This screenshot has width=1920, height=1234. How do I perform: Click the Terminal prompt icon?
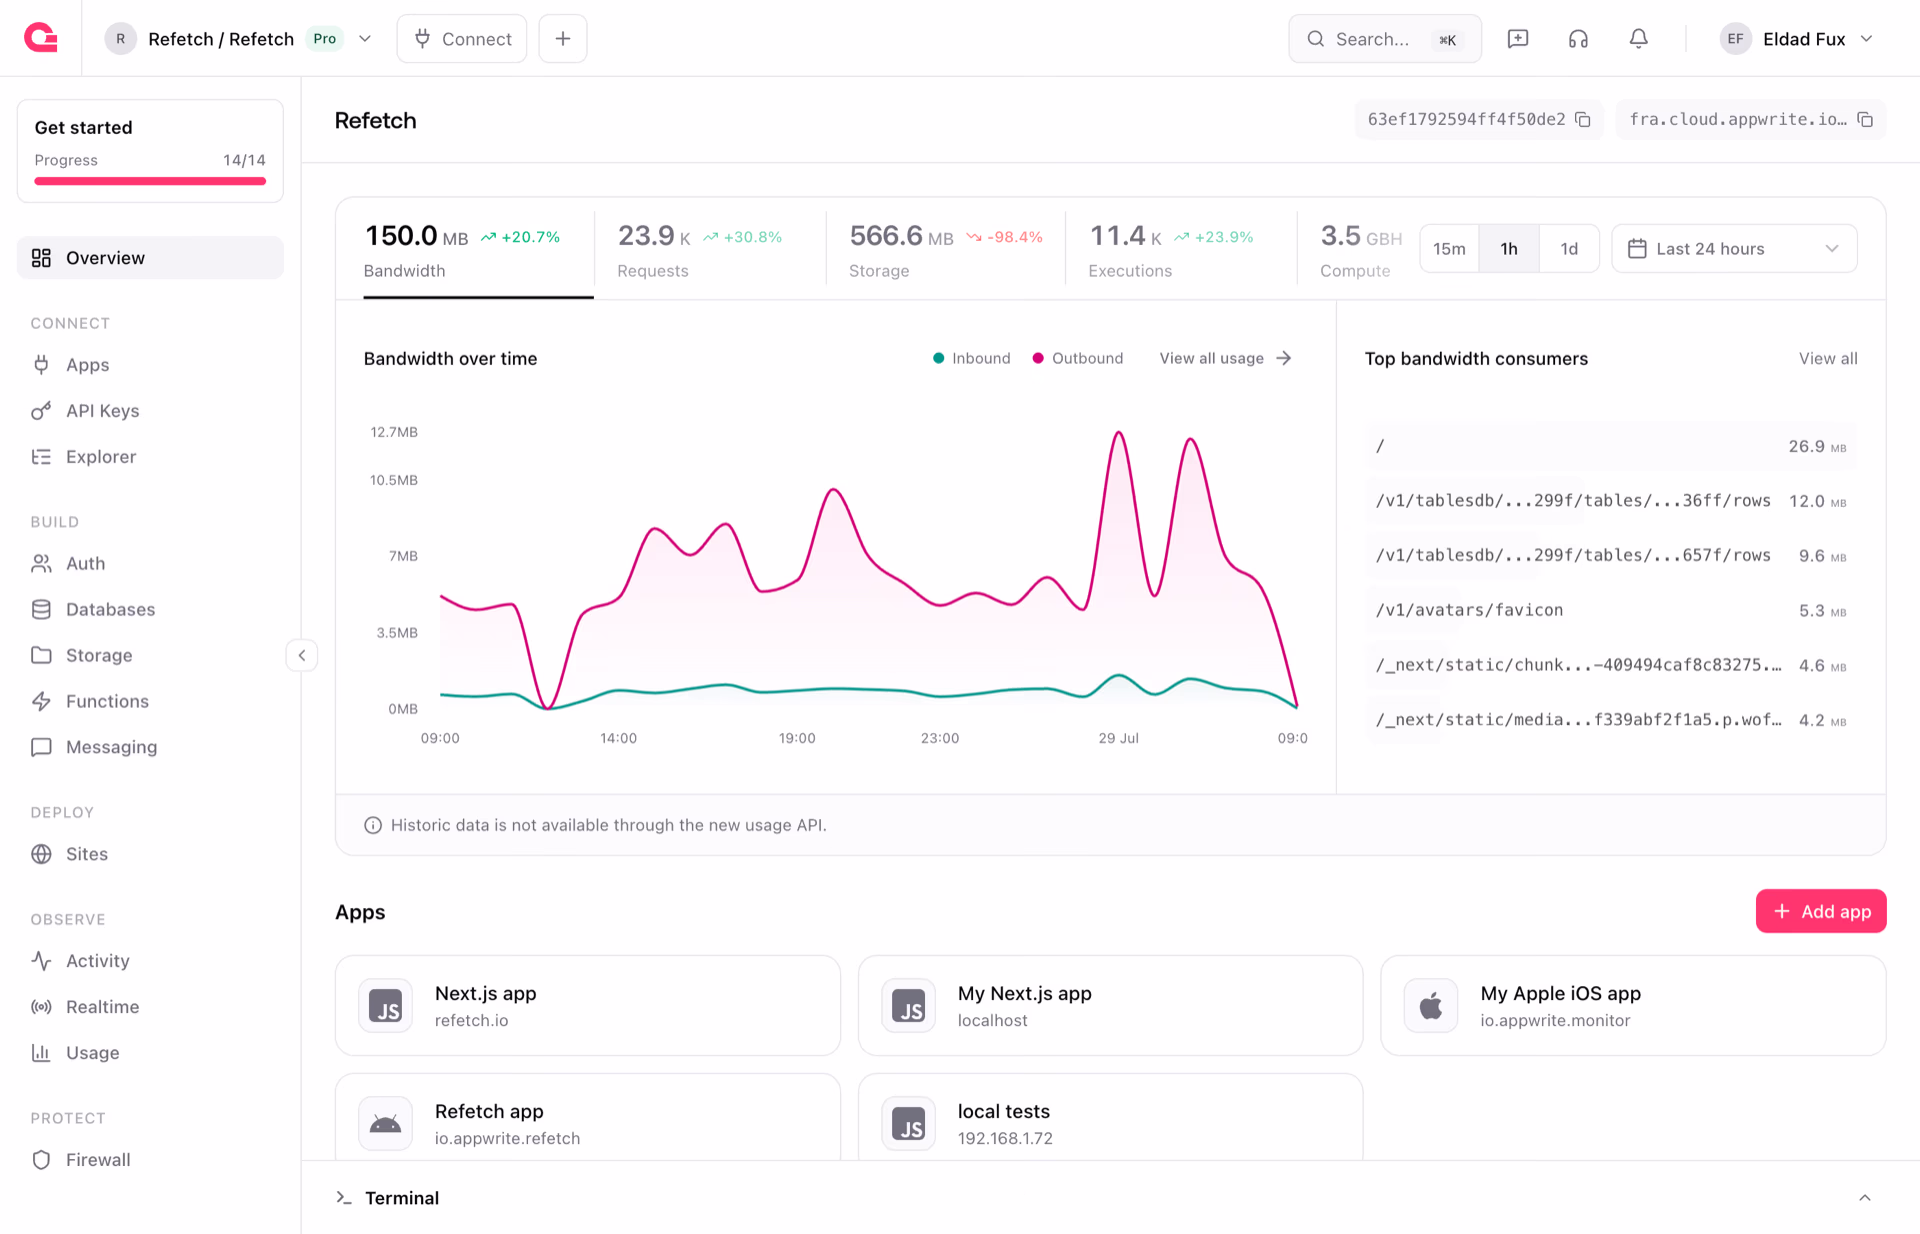point(344,1197)
